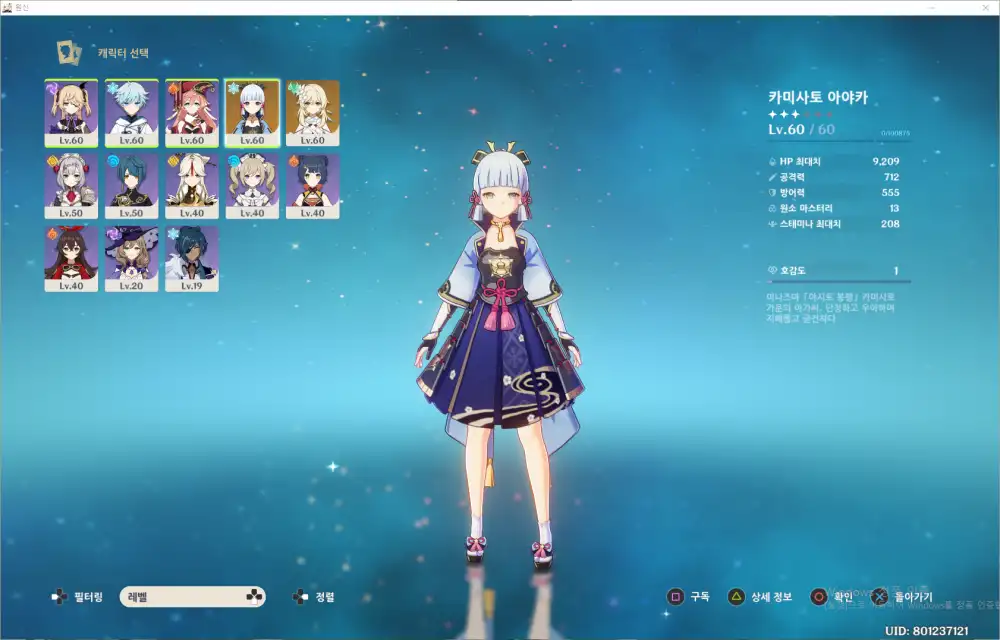Click the character selection cards icon

point(69,51)
